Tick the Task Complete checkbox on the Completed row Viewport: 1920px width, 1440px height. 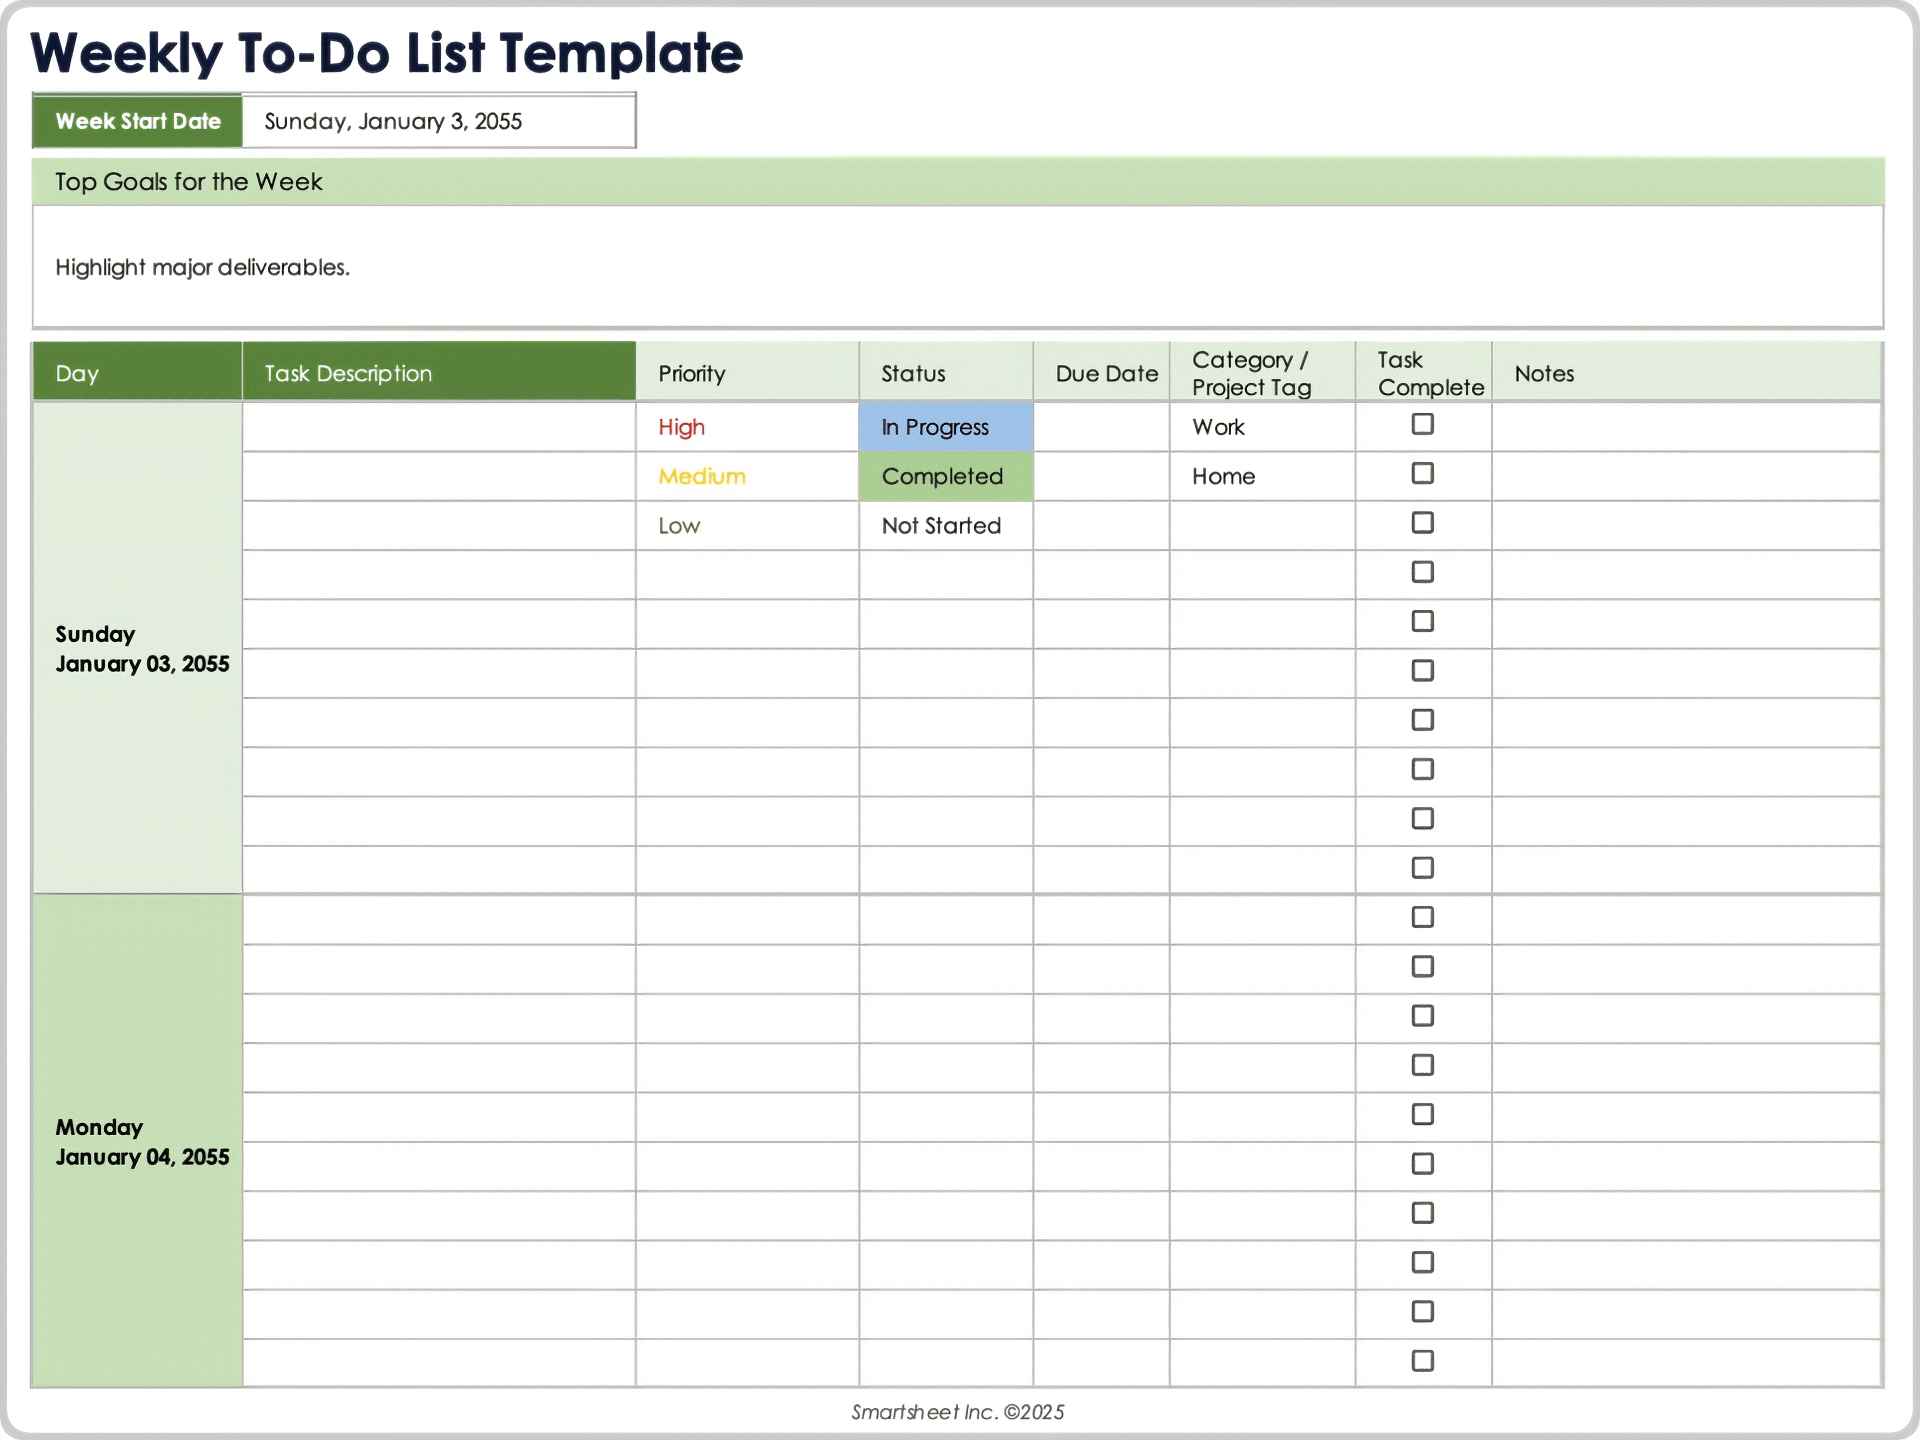coord(1422,474)
